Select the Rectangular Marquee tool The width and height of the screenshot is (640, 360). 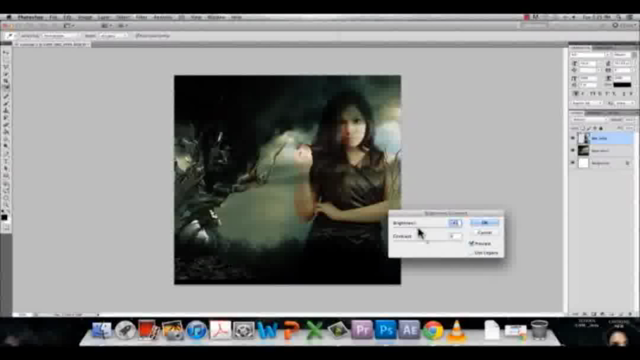[6, 60]
